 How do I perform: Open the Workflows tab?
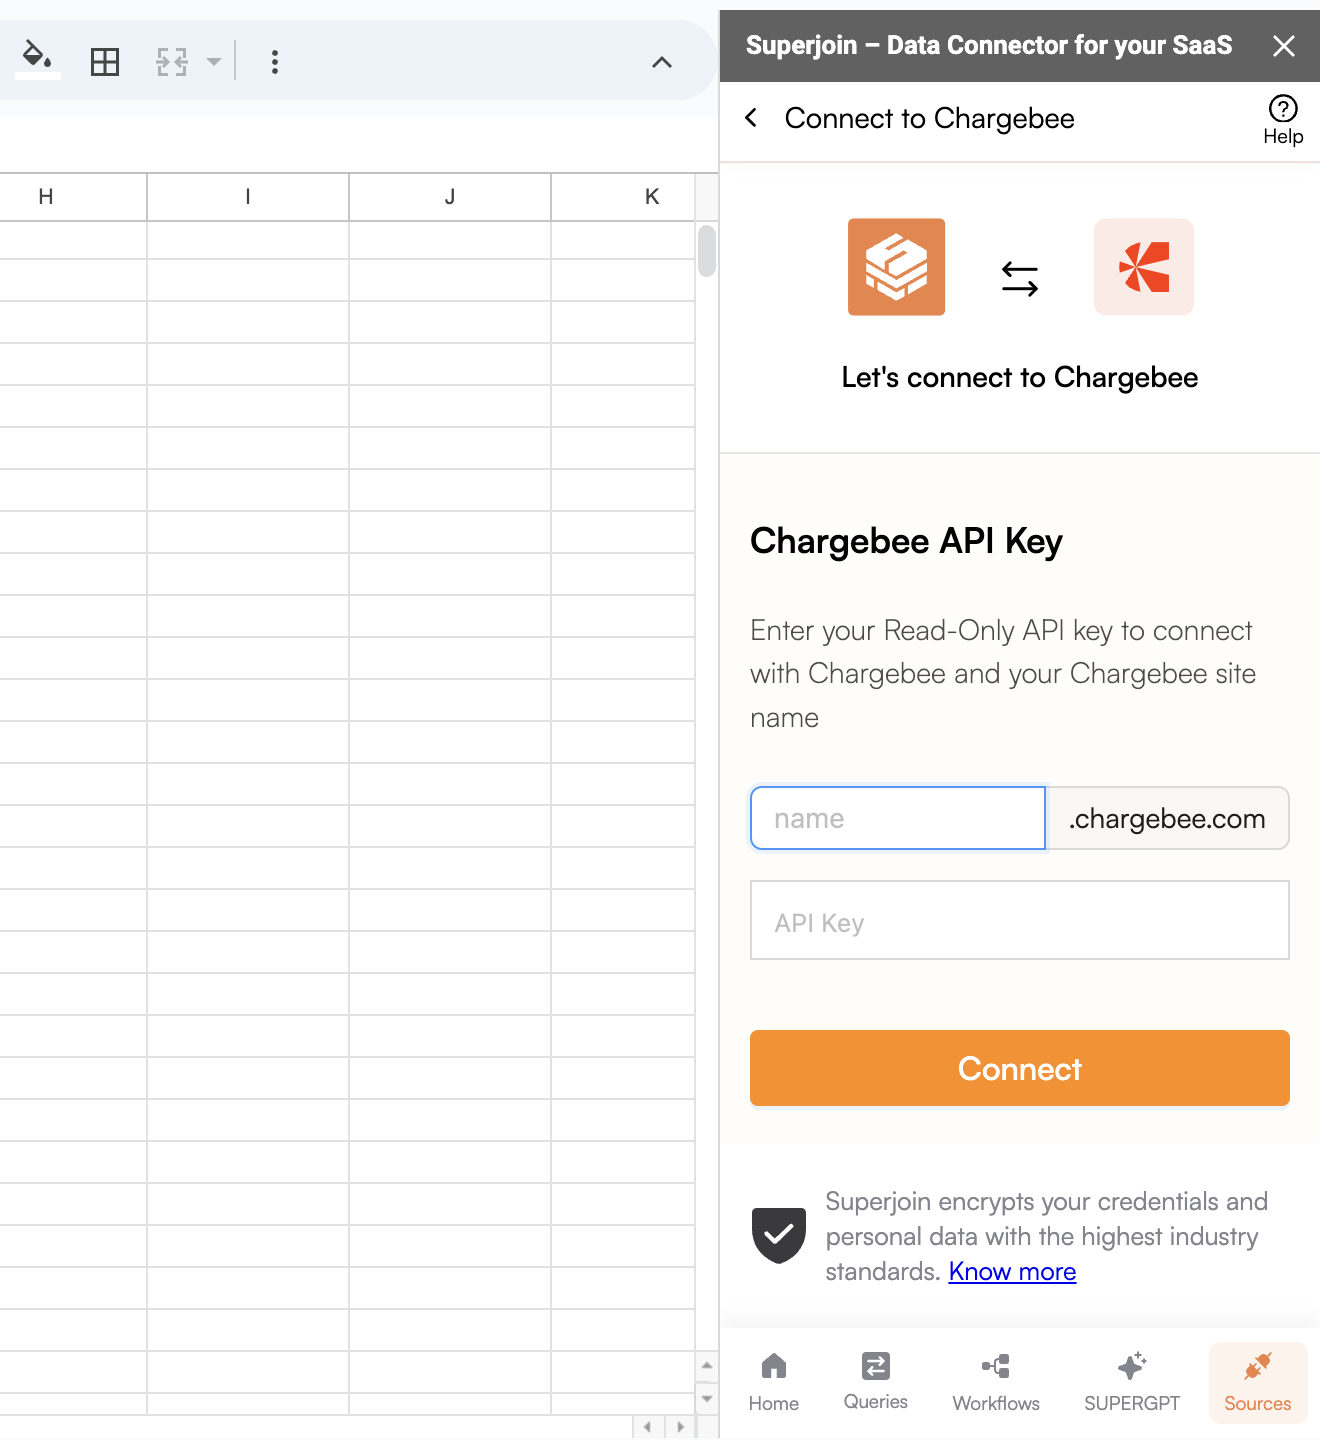pos(996,1383)
